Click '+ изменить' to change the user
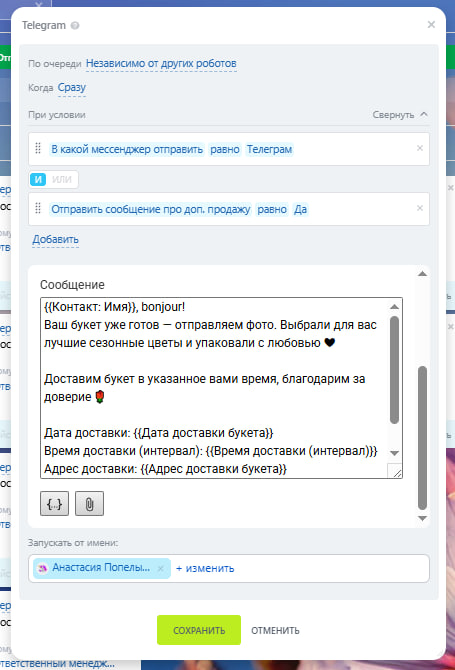The height and width of the screenshot is (670, 455). coord(205,568)
